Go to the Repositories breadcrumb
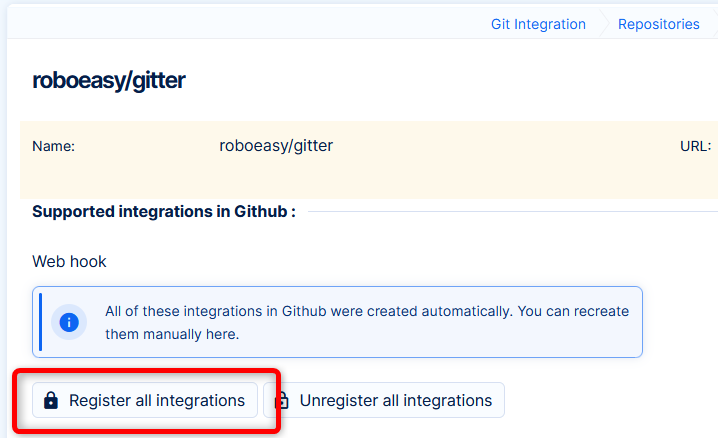718x438 pixels. tap(658, 24)
